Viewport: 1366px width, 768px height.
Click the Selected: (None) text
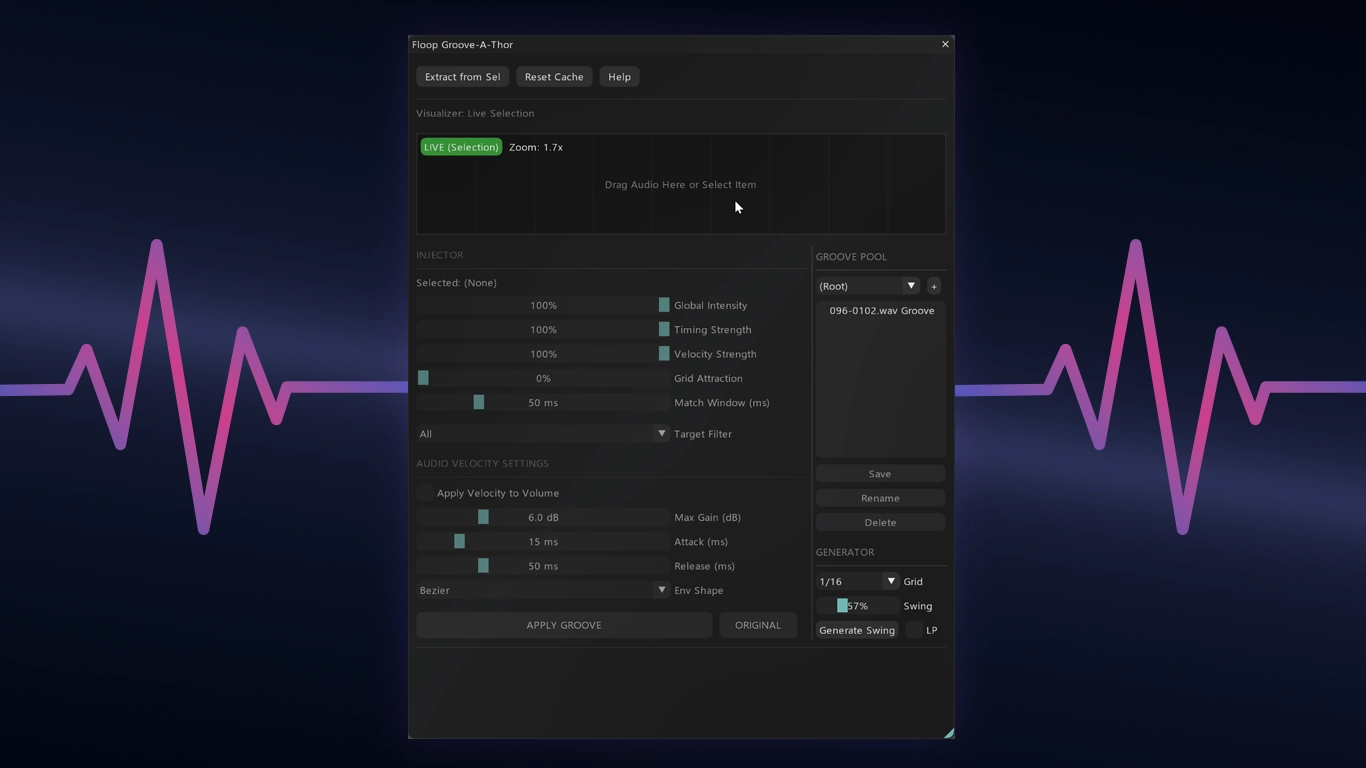(x=457, y=283)
